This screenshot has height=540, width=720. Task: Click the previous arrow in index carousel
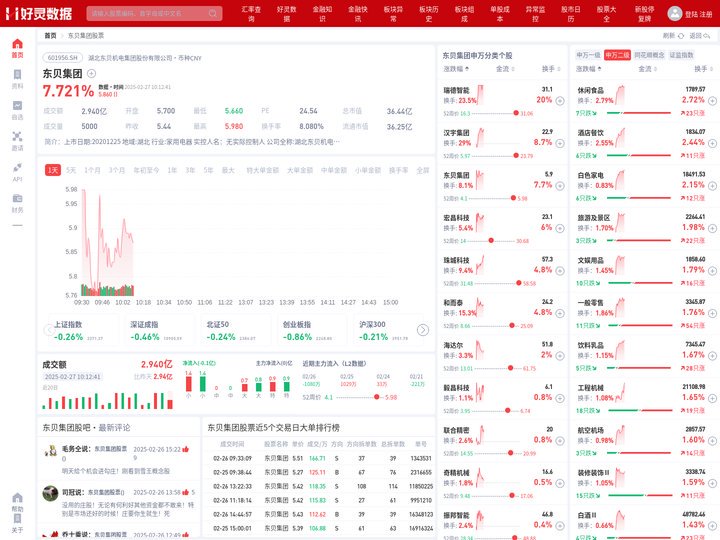tap(49, 330)
